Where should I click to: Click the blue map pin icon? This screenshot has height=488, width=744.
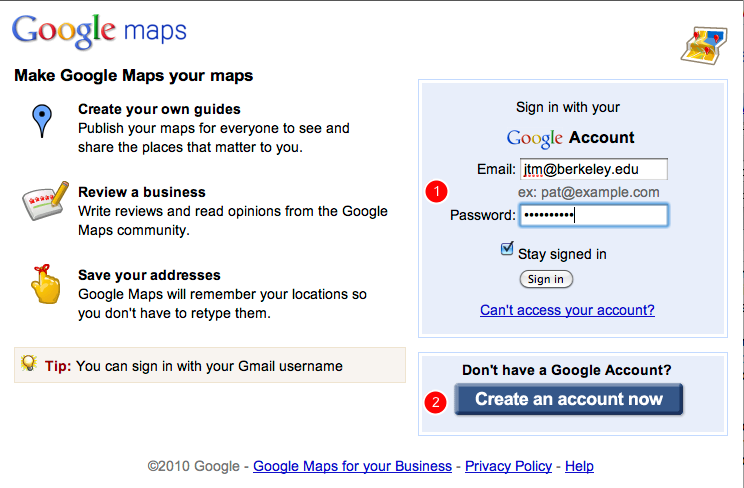42,121
